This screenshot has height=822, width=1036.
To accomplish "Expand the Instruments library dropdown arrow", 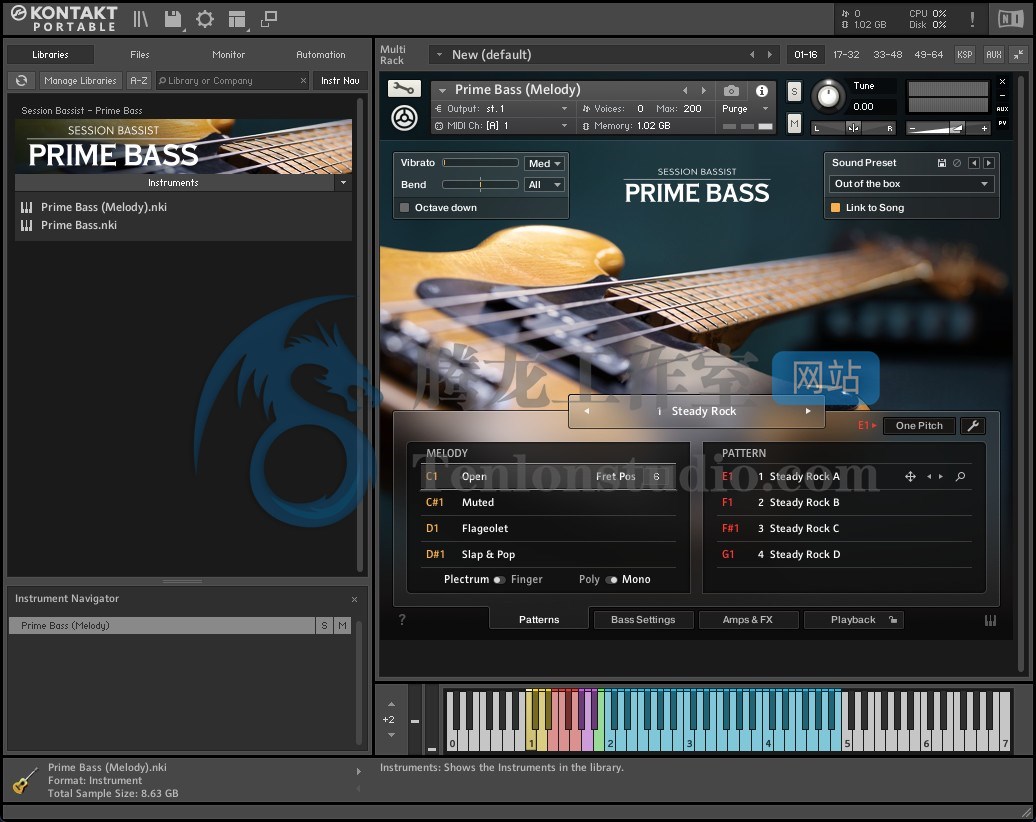I will [343, 182].
